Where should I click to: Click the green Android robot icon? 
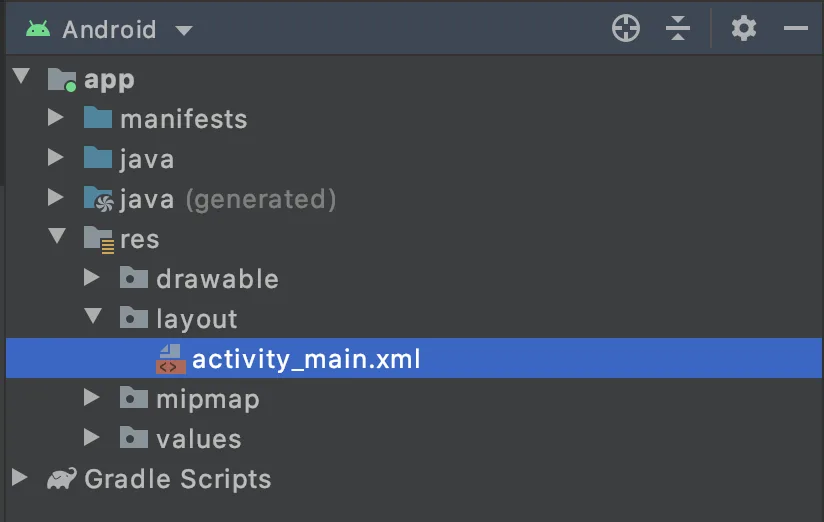38,29
